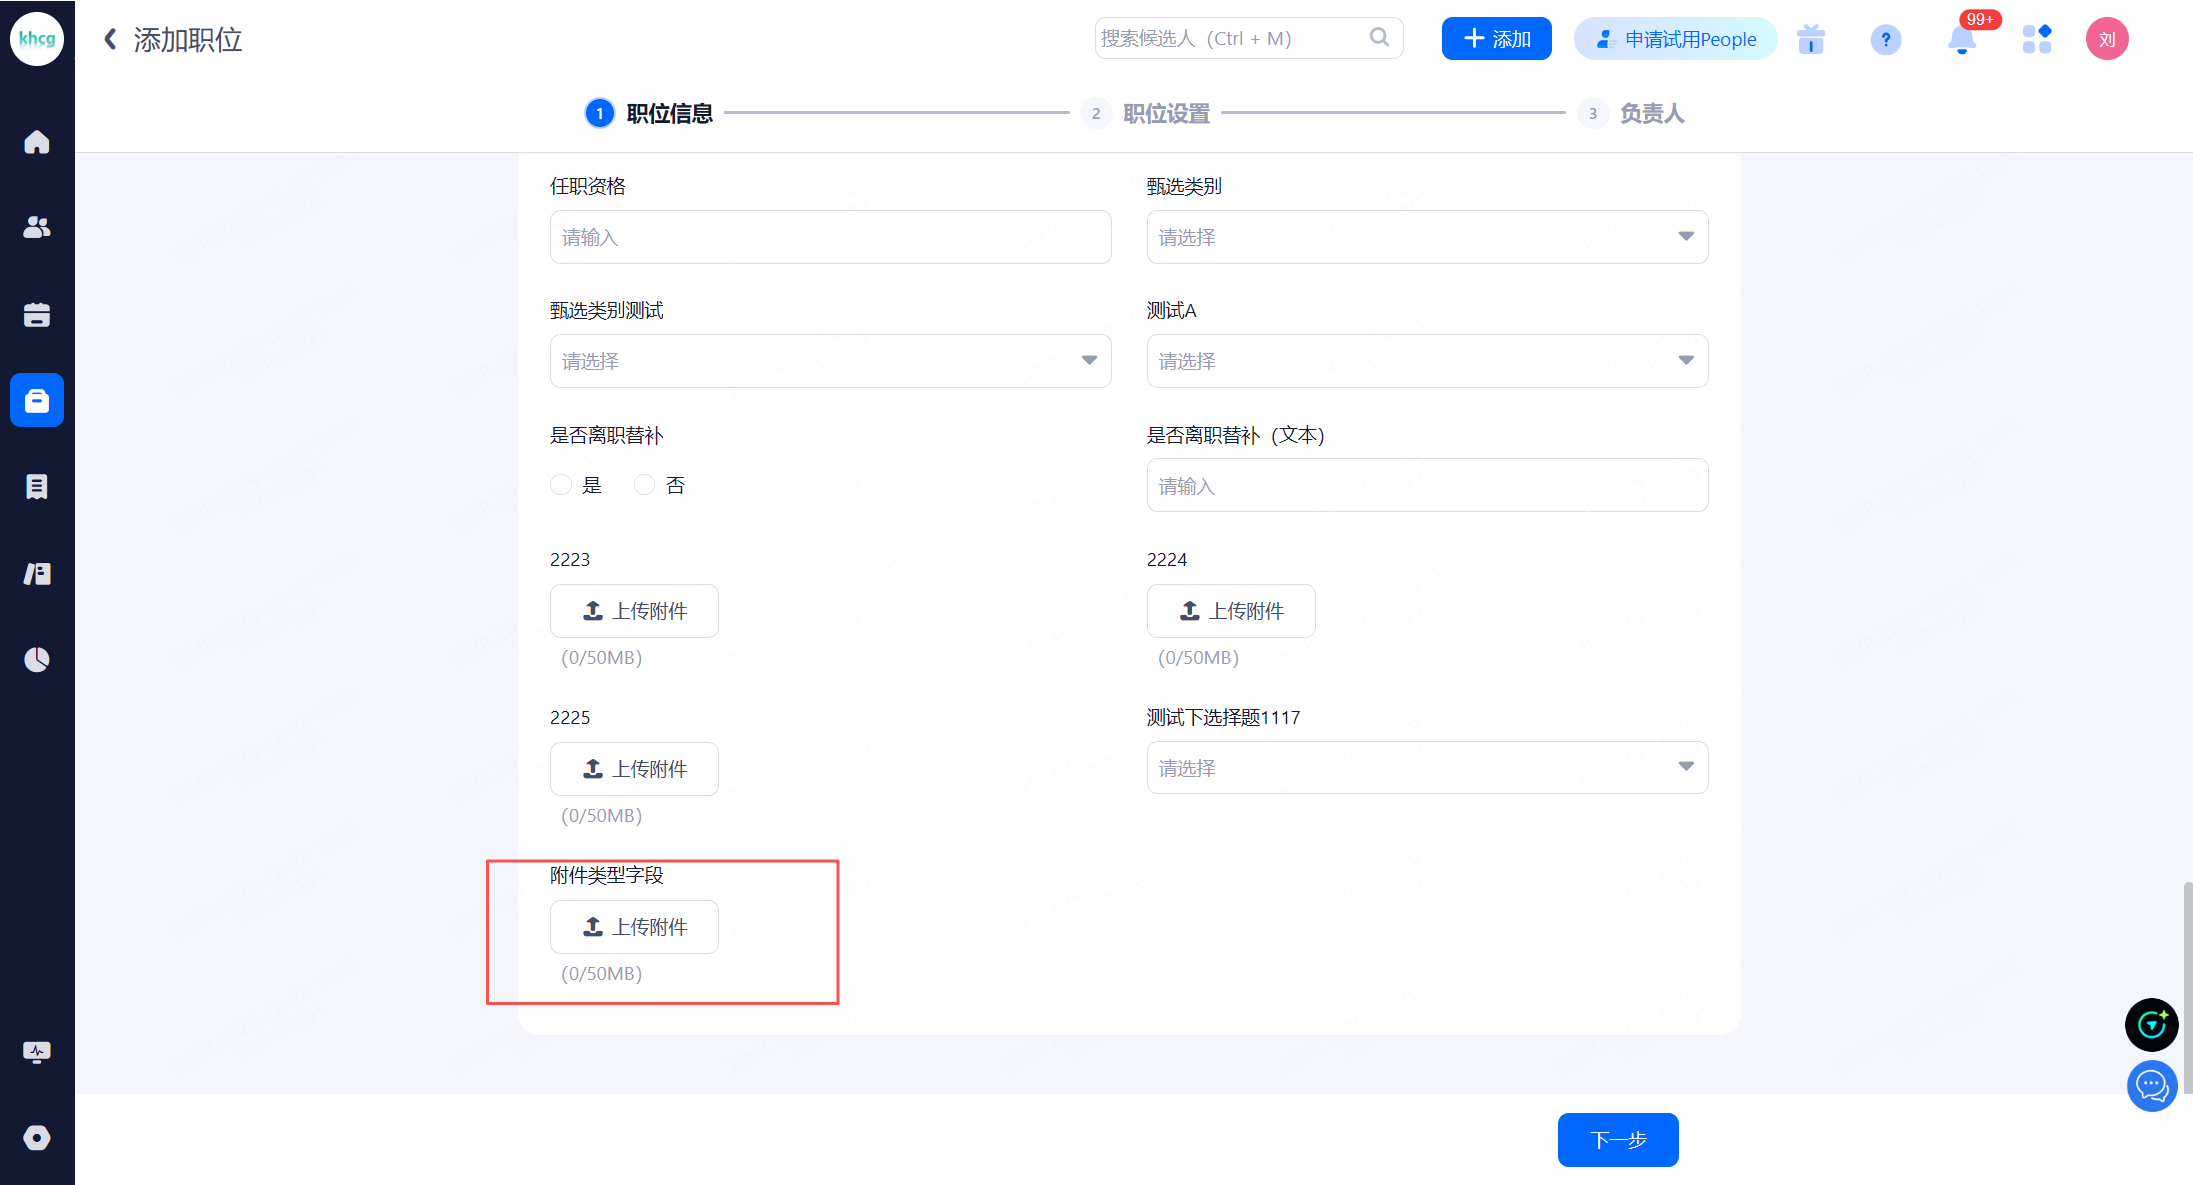Open the calendar icon in sidebar
Image resolution: width=2193 pixels, height=1185 pixels.
[x=37, y=314]
